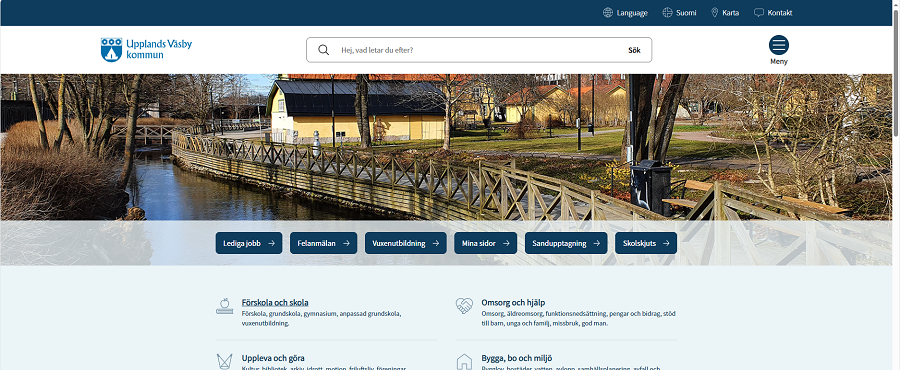Click the house icon beside Bygga, bo
The image size is (900, 370).
(x=464, y=362)
